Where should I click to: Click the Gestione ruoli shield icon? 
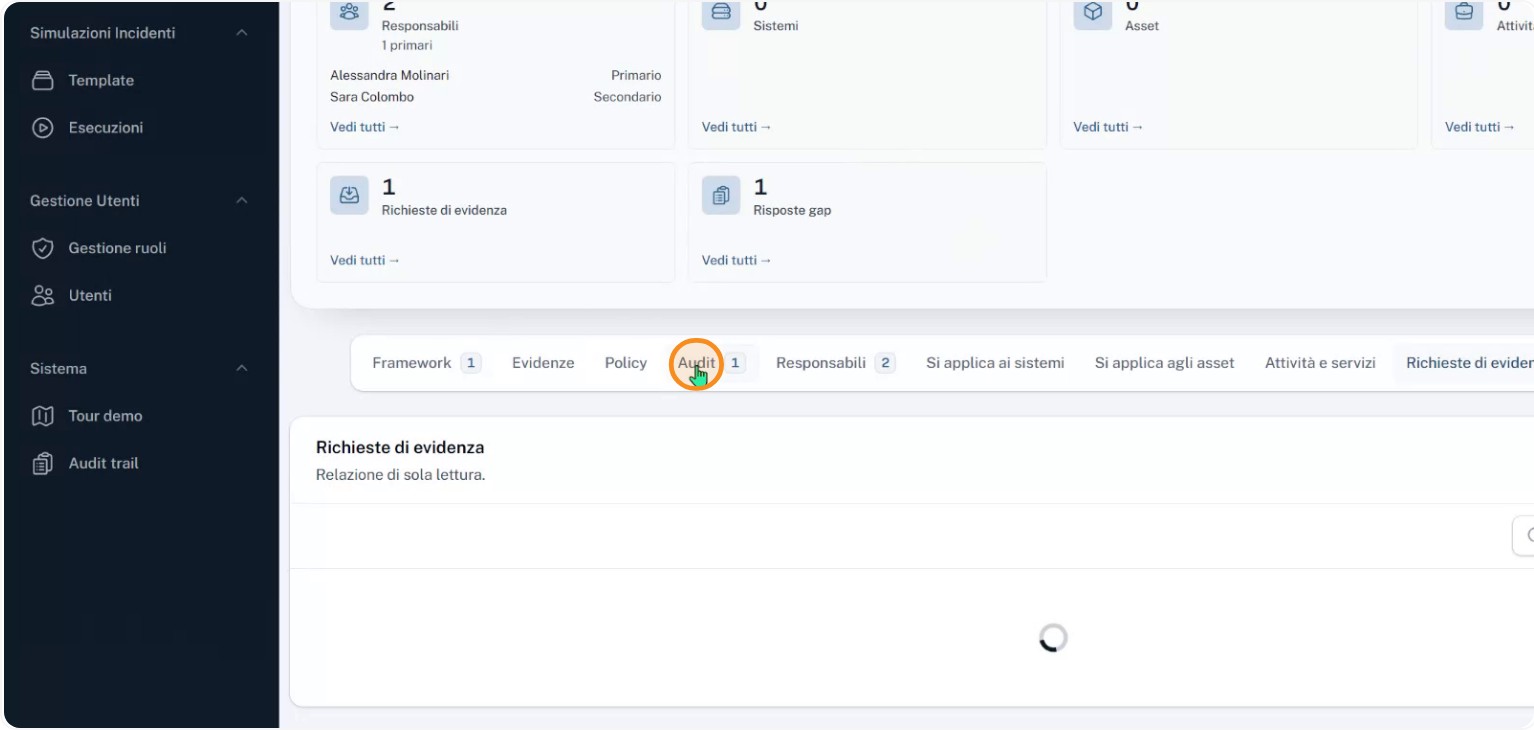click(43, 248)
